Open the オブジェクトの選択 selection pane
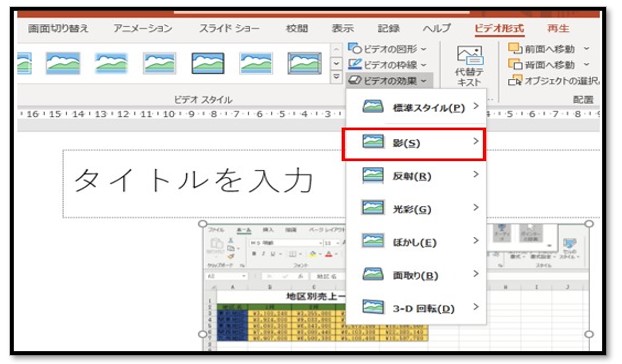The image size is (622, 364). (x=553, y=81)
